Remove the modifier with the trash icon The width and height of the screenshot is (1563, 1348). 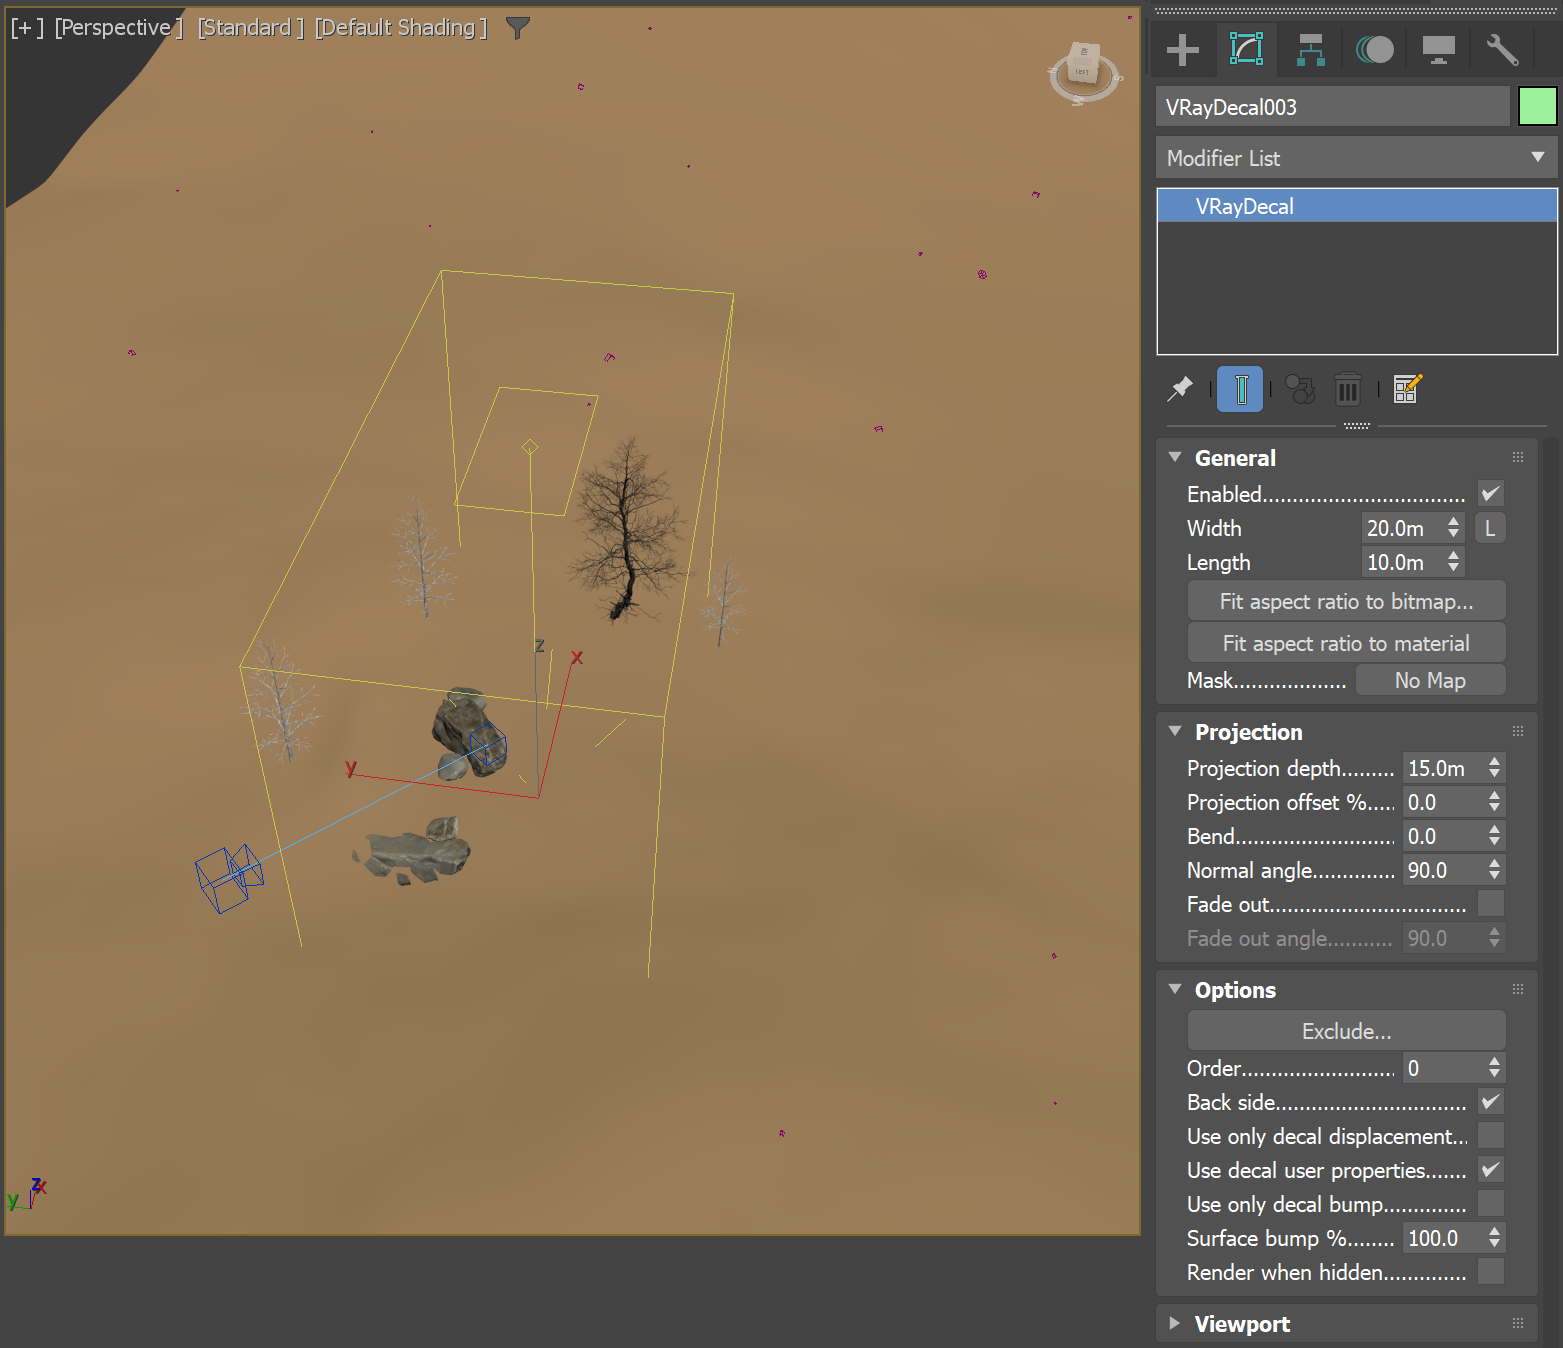[x=1347, y=389]
